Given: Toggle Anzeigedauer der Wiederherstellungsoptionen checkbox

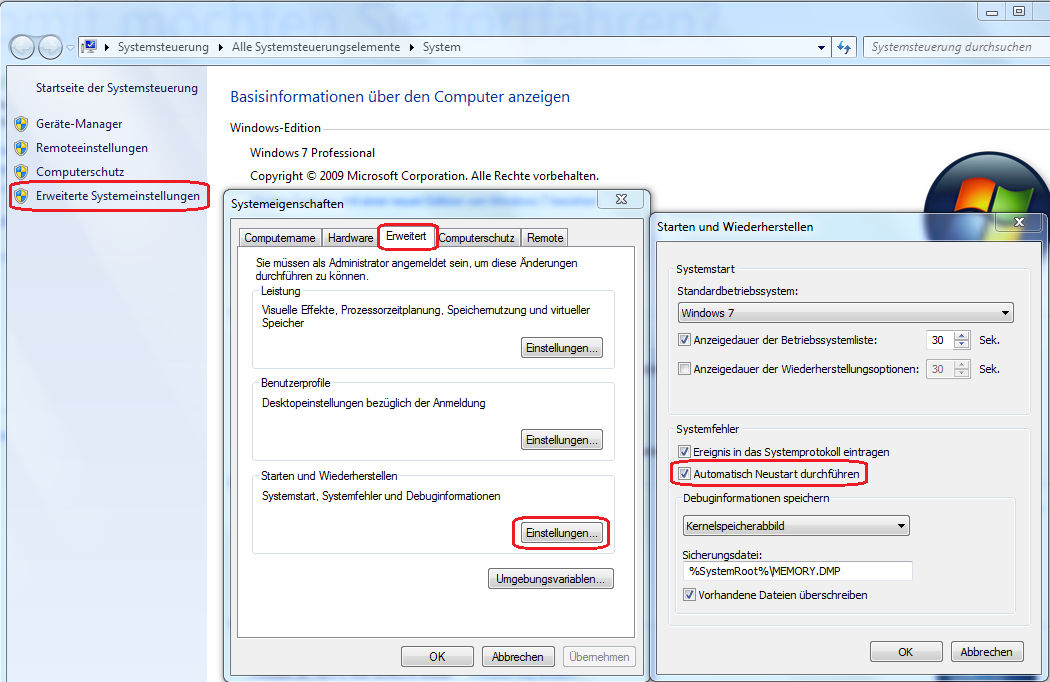Looking at the screenshot, I should (684, 368).
